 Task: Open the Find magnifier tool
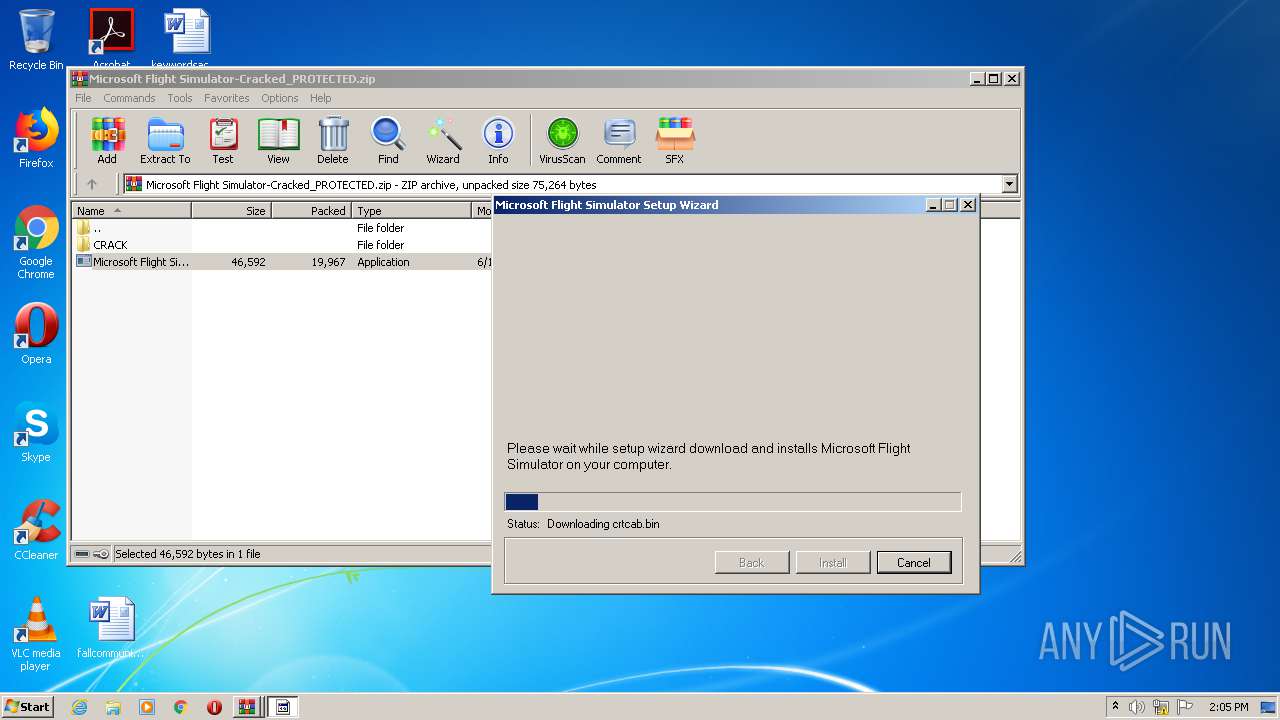tap(388, 140)
